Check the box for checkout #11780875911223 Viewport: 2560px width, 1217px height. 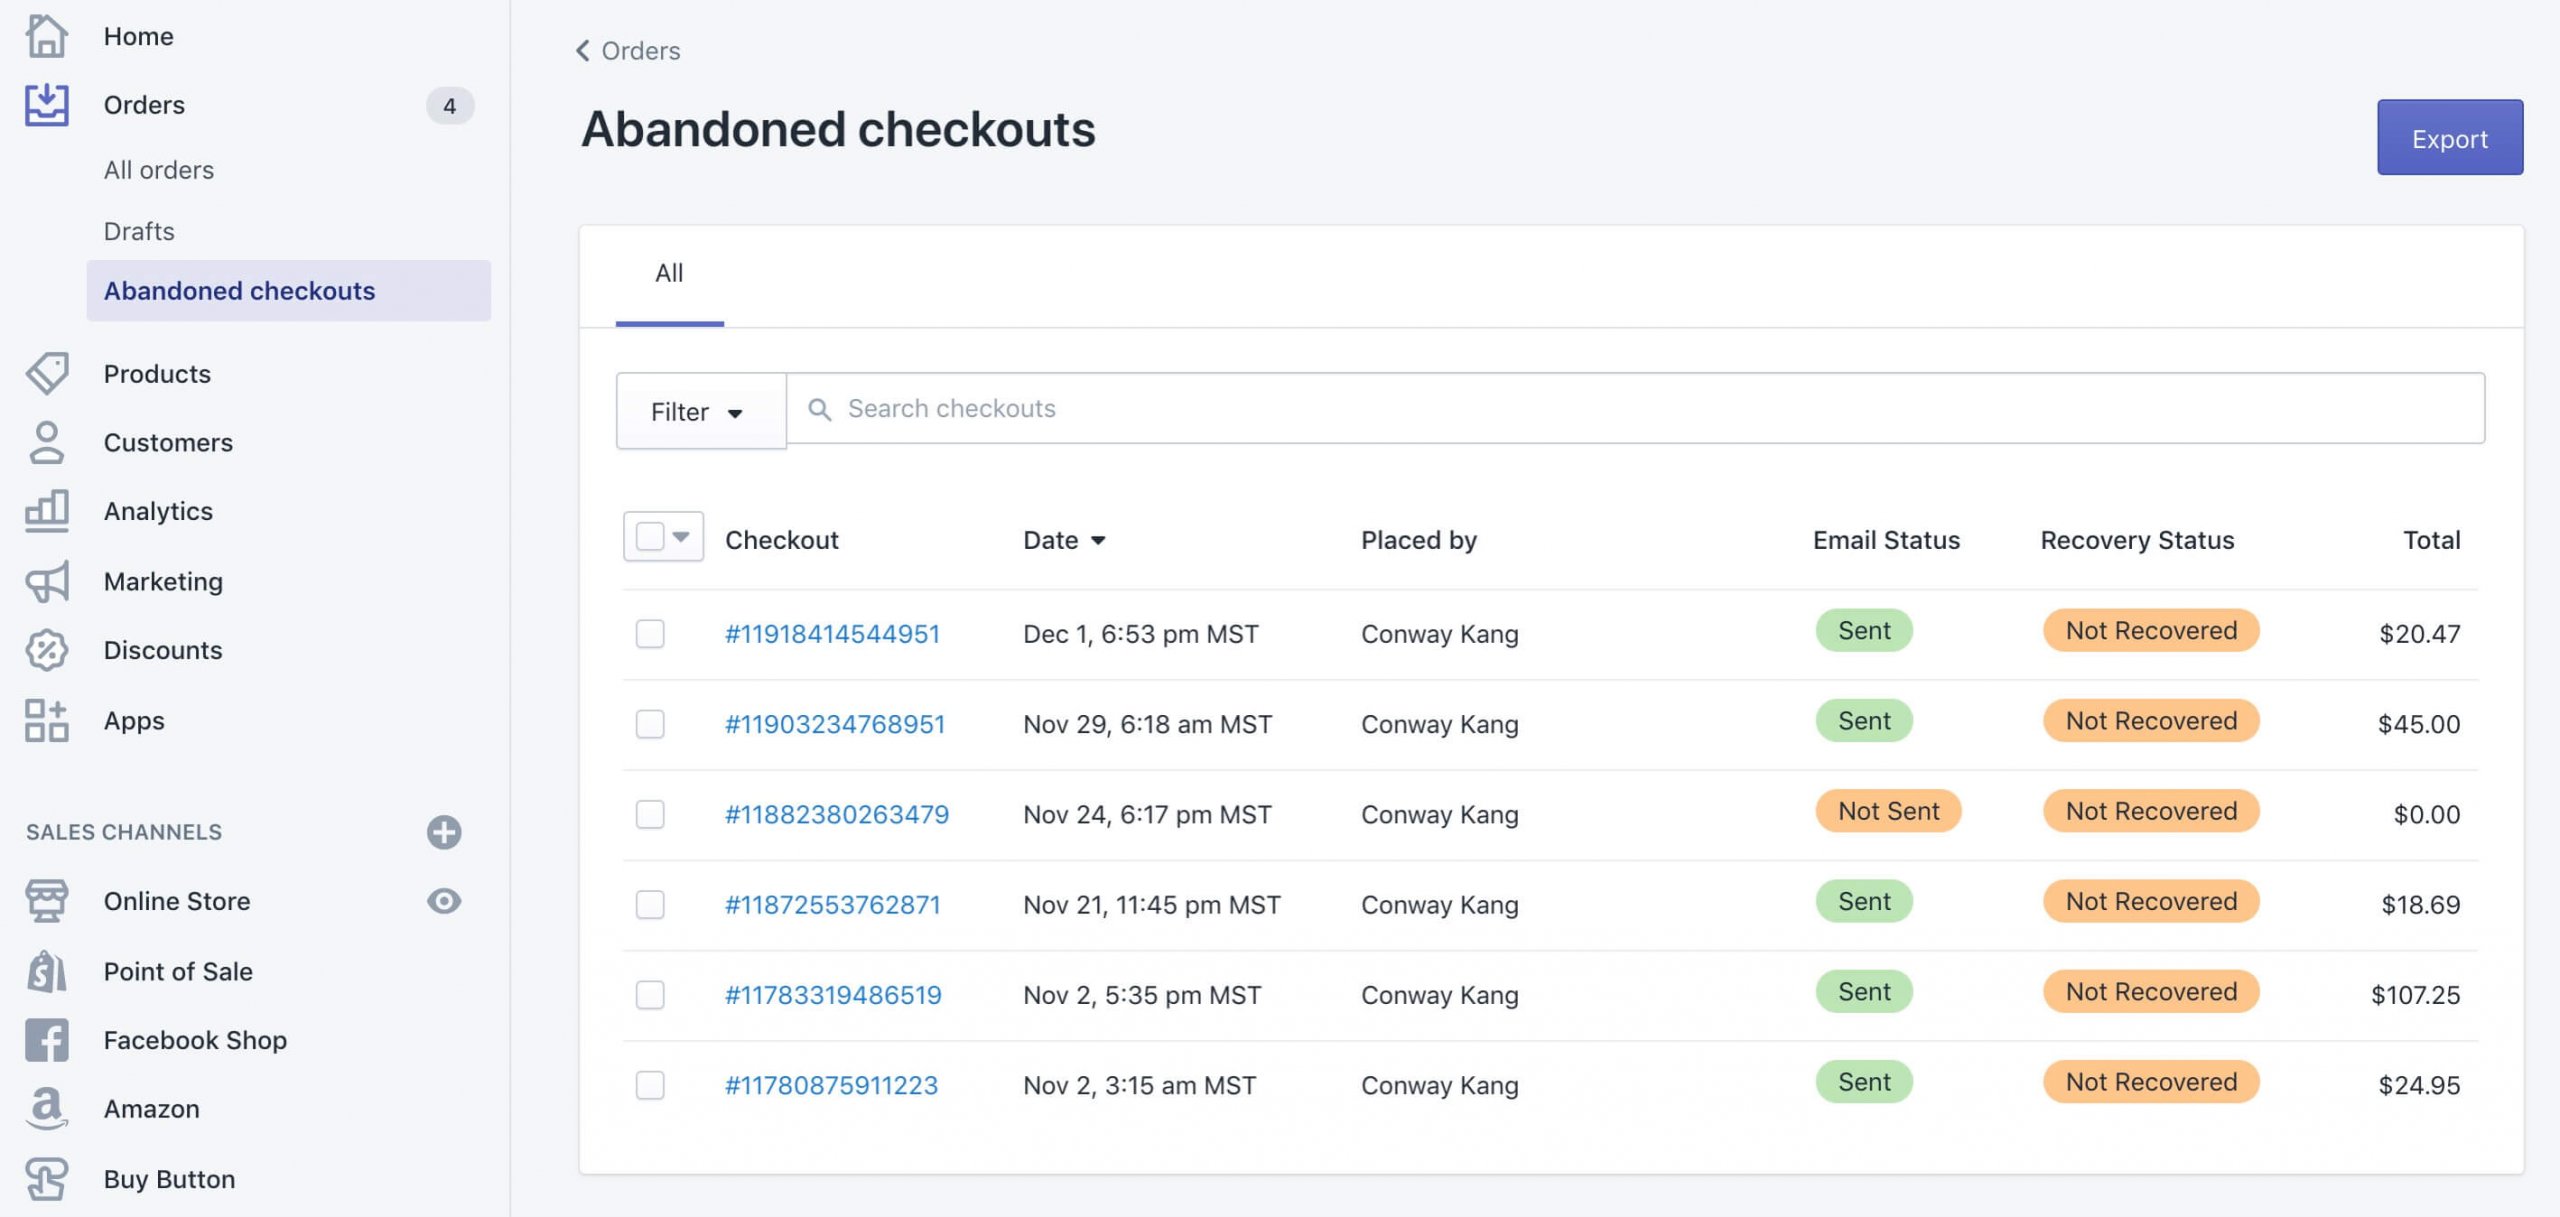pos(650,1085)
